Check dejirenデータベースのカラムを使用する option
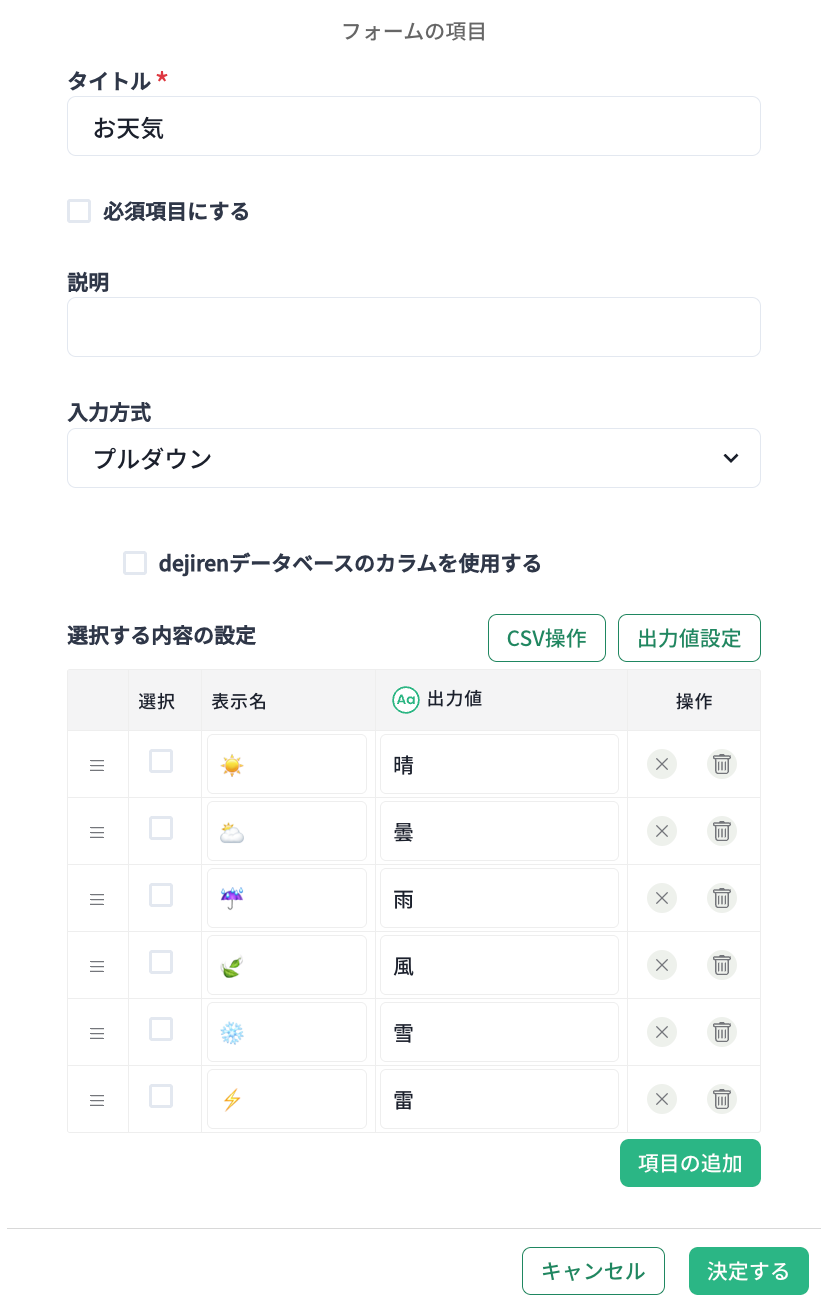 [135, 563]
